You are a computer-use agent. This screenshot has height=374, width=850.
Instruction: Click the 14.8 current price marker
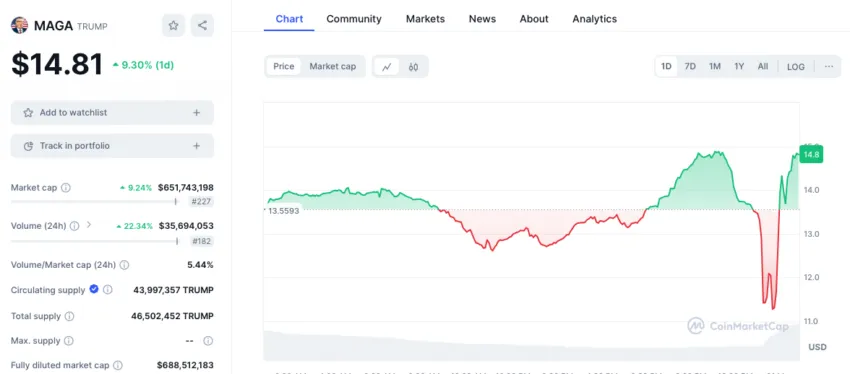812,154
